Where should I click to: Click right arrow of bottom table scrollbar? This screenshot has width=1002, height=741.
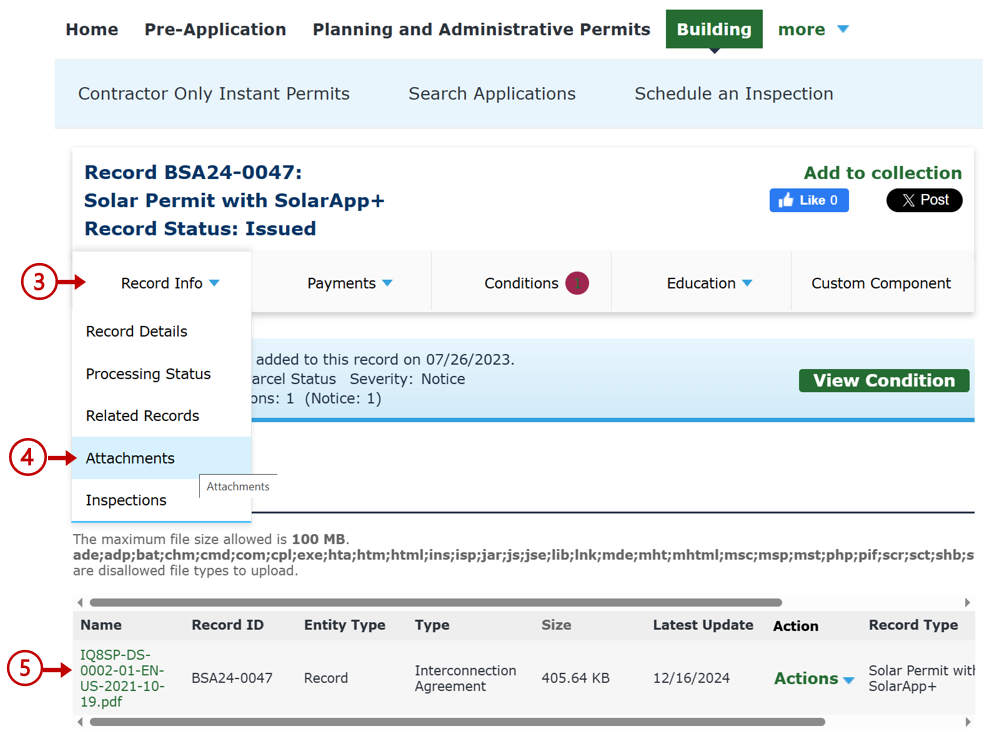tap(967, 722)
